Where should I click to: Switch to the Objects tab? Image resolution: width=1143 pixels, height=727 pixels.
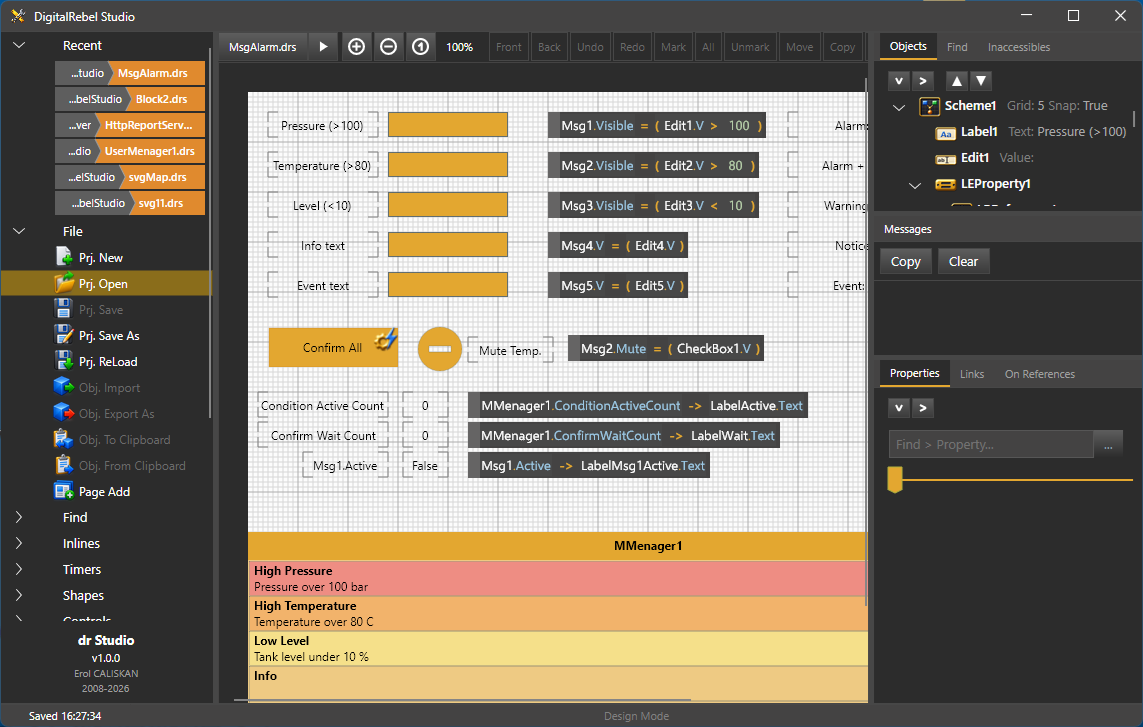click(908, 46)
